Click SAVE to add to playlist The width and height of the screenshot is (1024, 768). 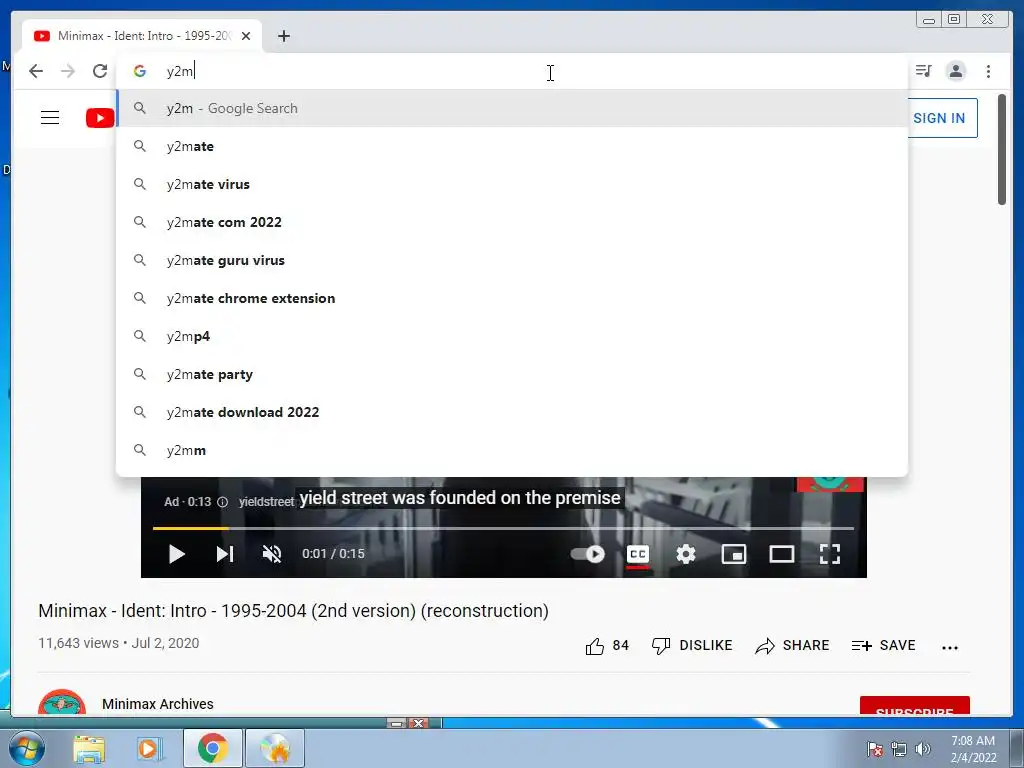click(883, 646)
